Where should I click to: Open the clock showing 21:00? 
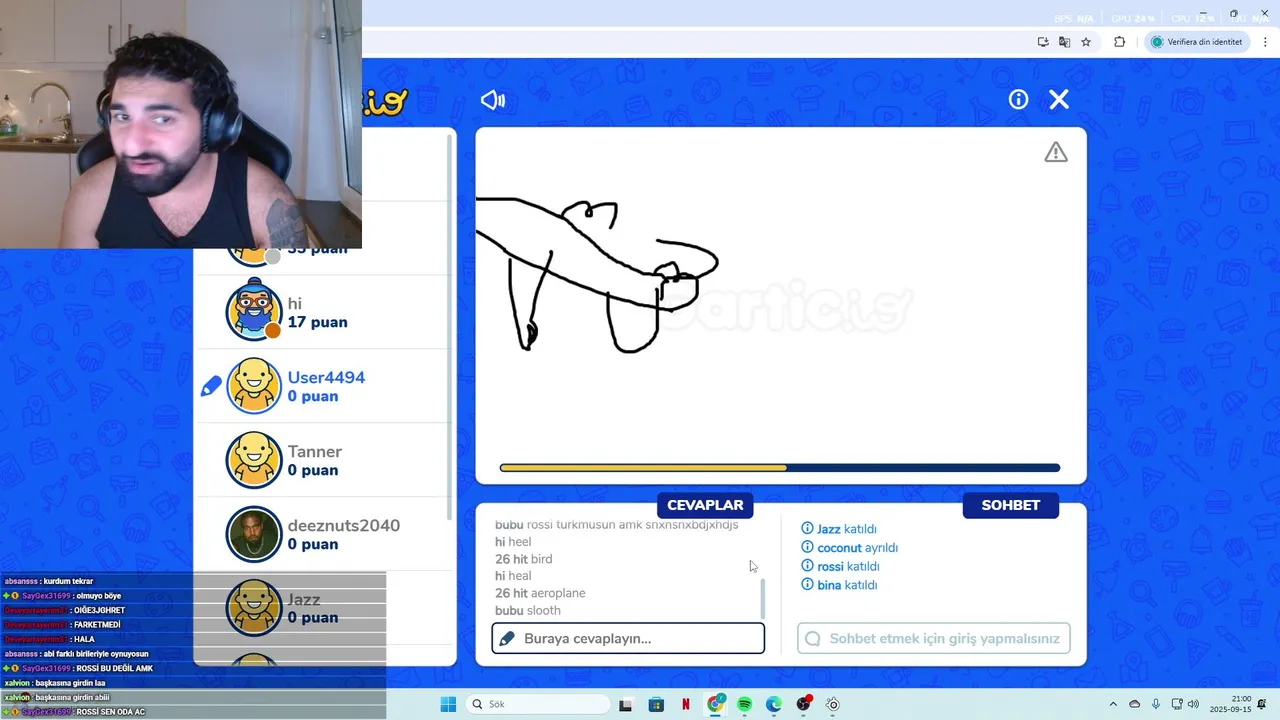(1232, 704)
